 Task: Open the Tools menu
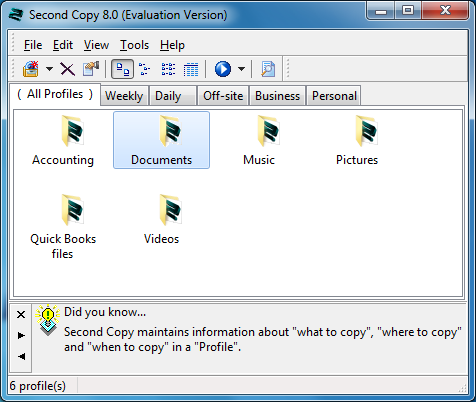tap(134, 45)
